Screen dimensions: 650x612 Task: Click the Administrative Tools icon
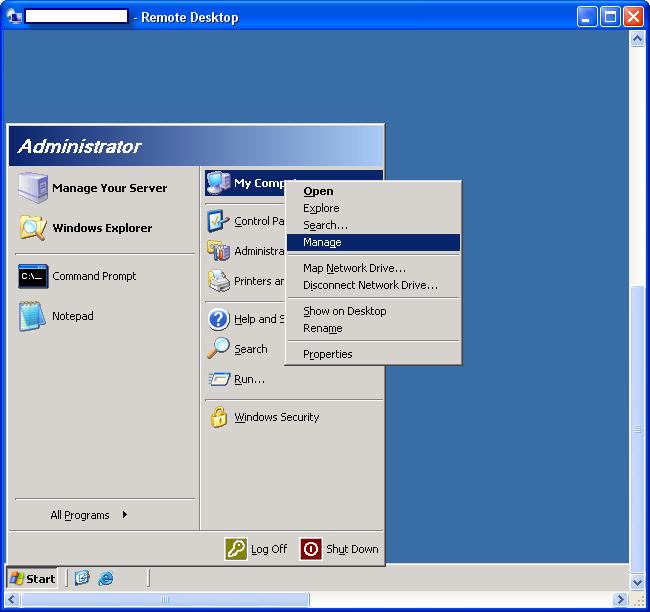click(x=218, y=251)
